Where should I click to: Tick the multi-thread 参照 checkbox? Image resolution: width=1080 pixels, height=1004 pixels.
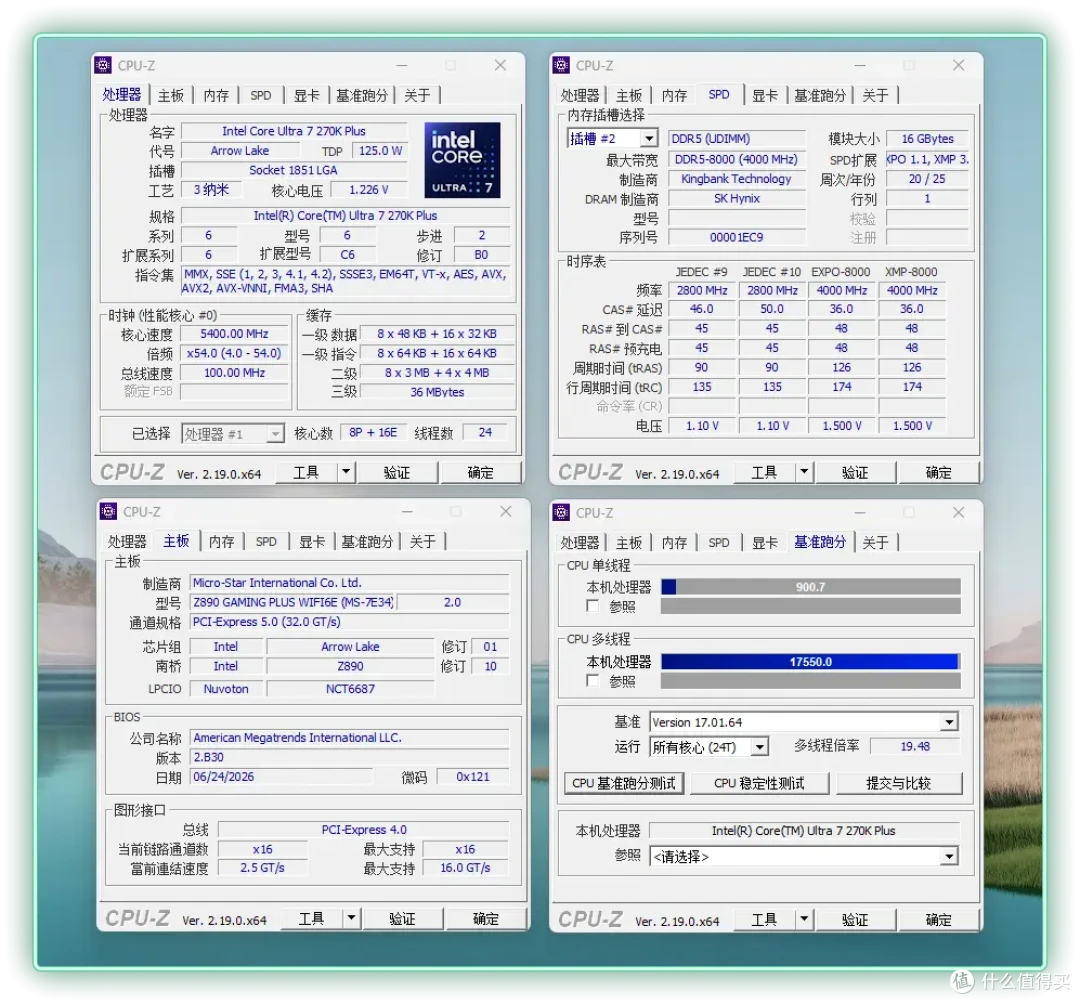[x=592, y=680]
